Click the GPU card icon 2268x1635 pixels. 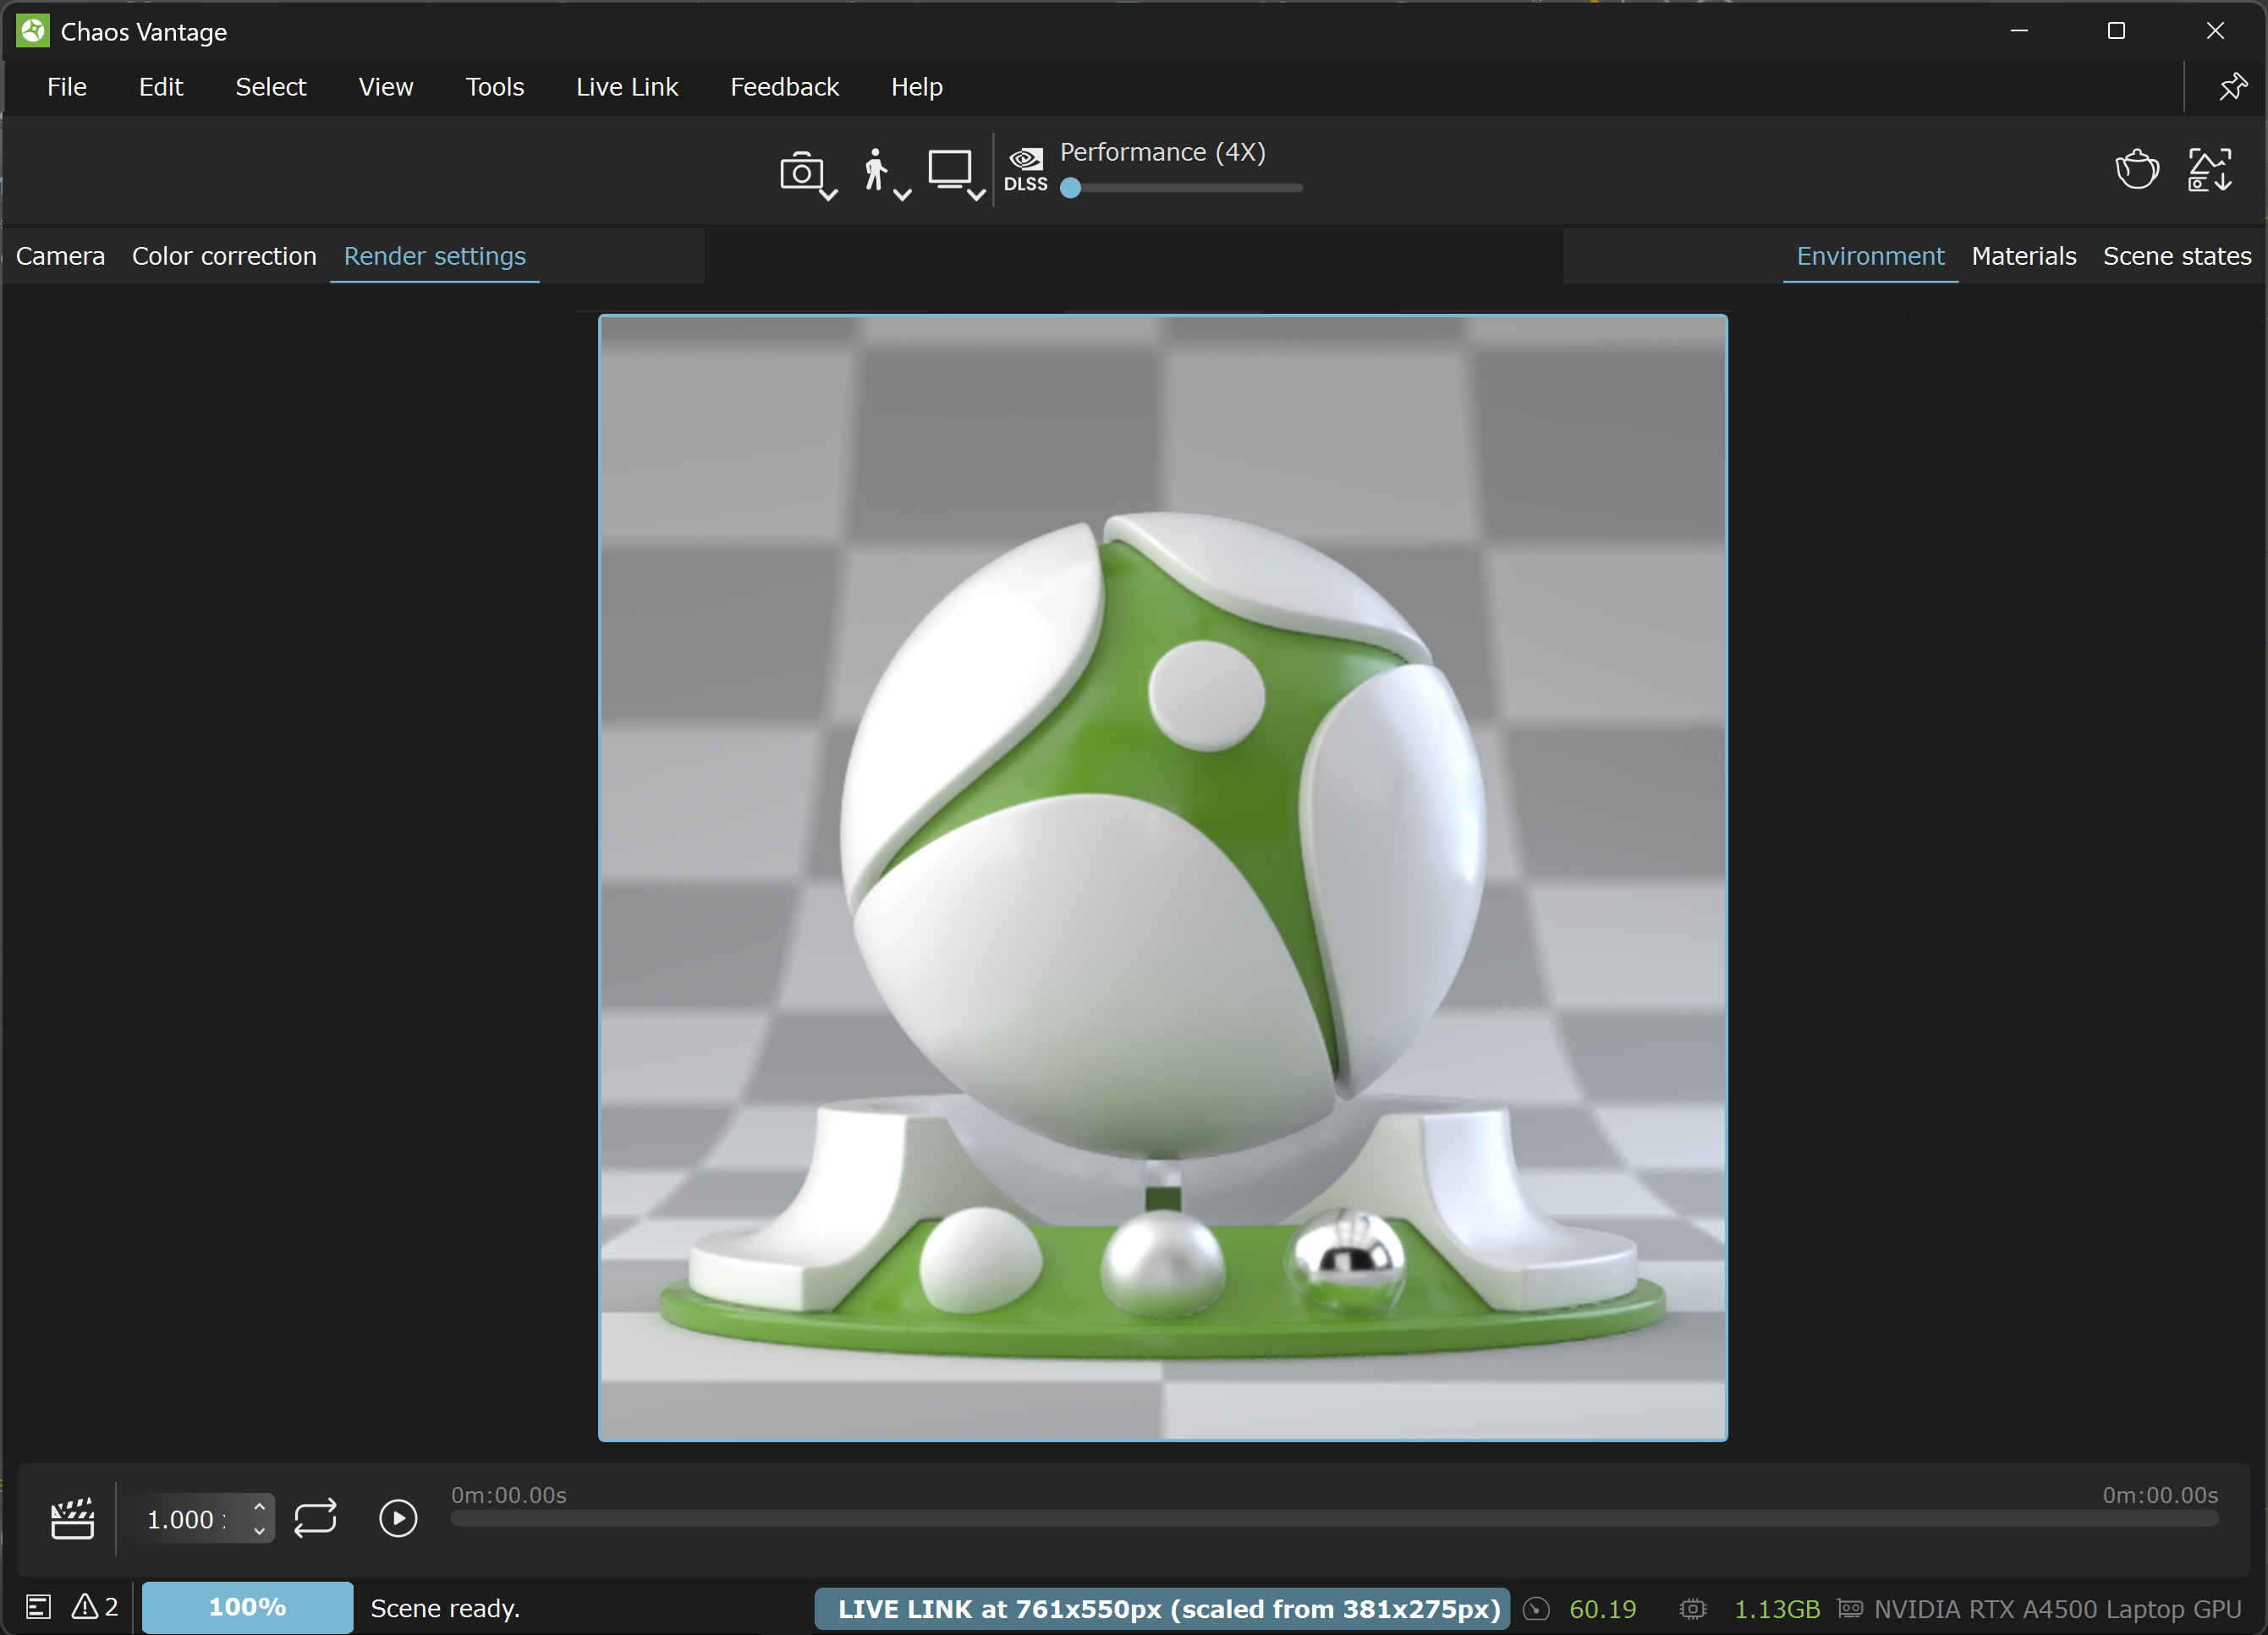coord(1849,1608)
